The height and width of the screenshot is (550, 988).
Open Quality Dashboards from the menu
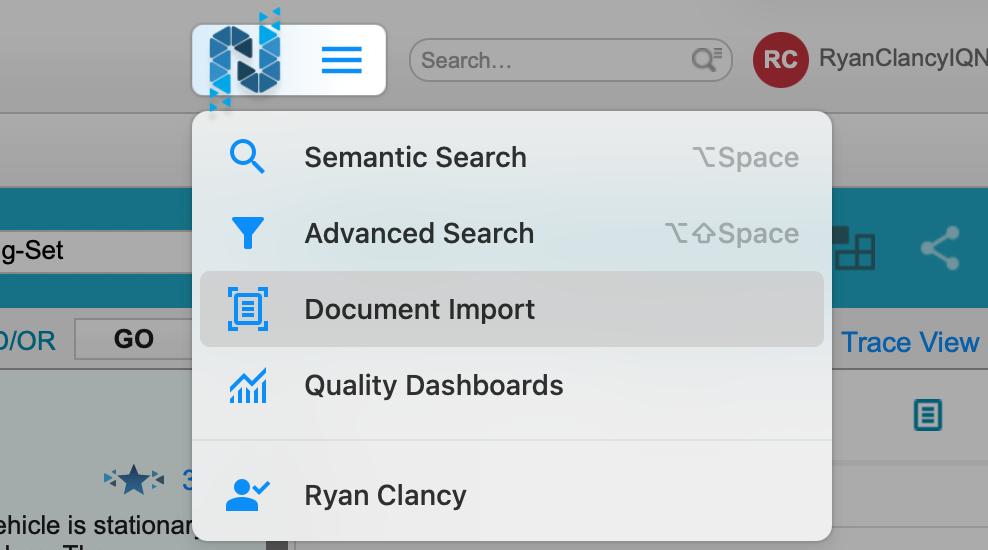433,386
